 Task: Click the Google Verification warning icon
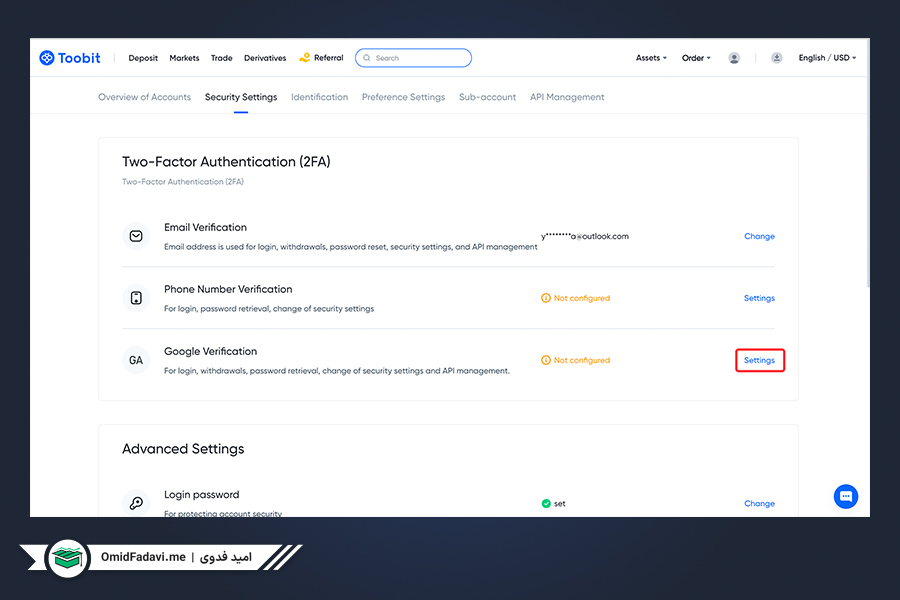545,360
